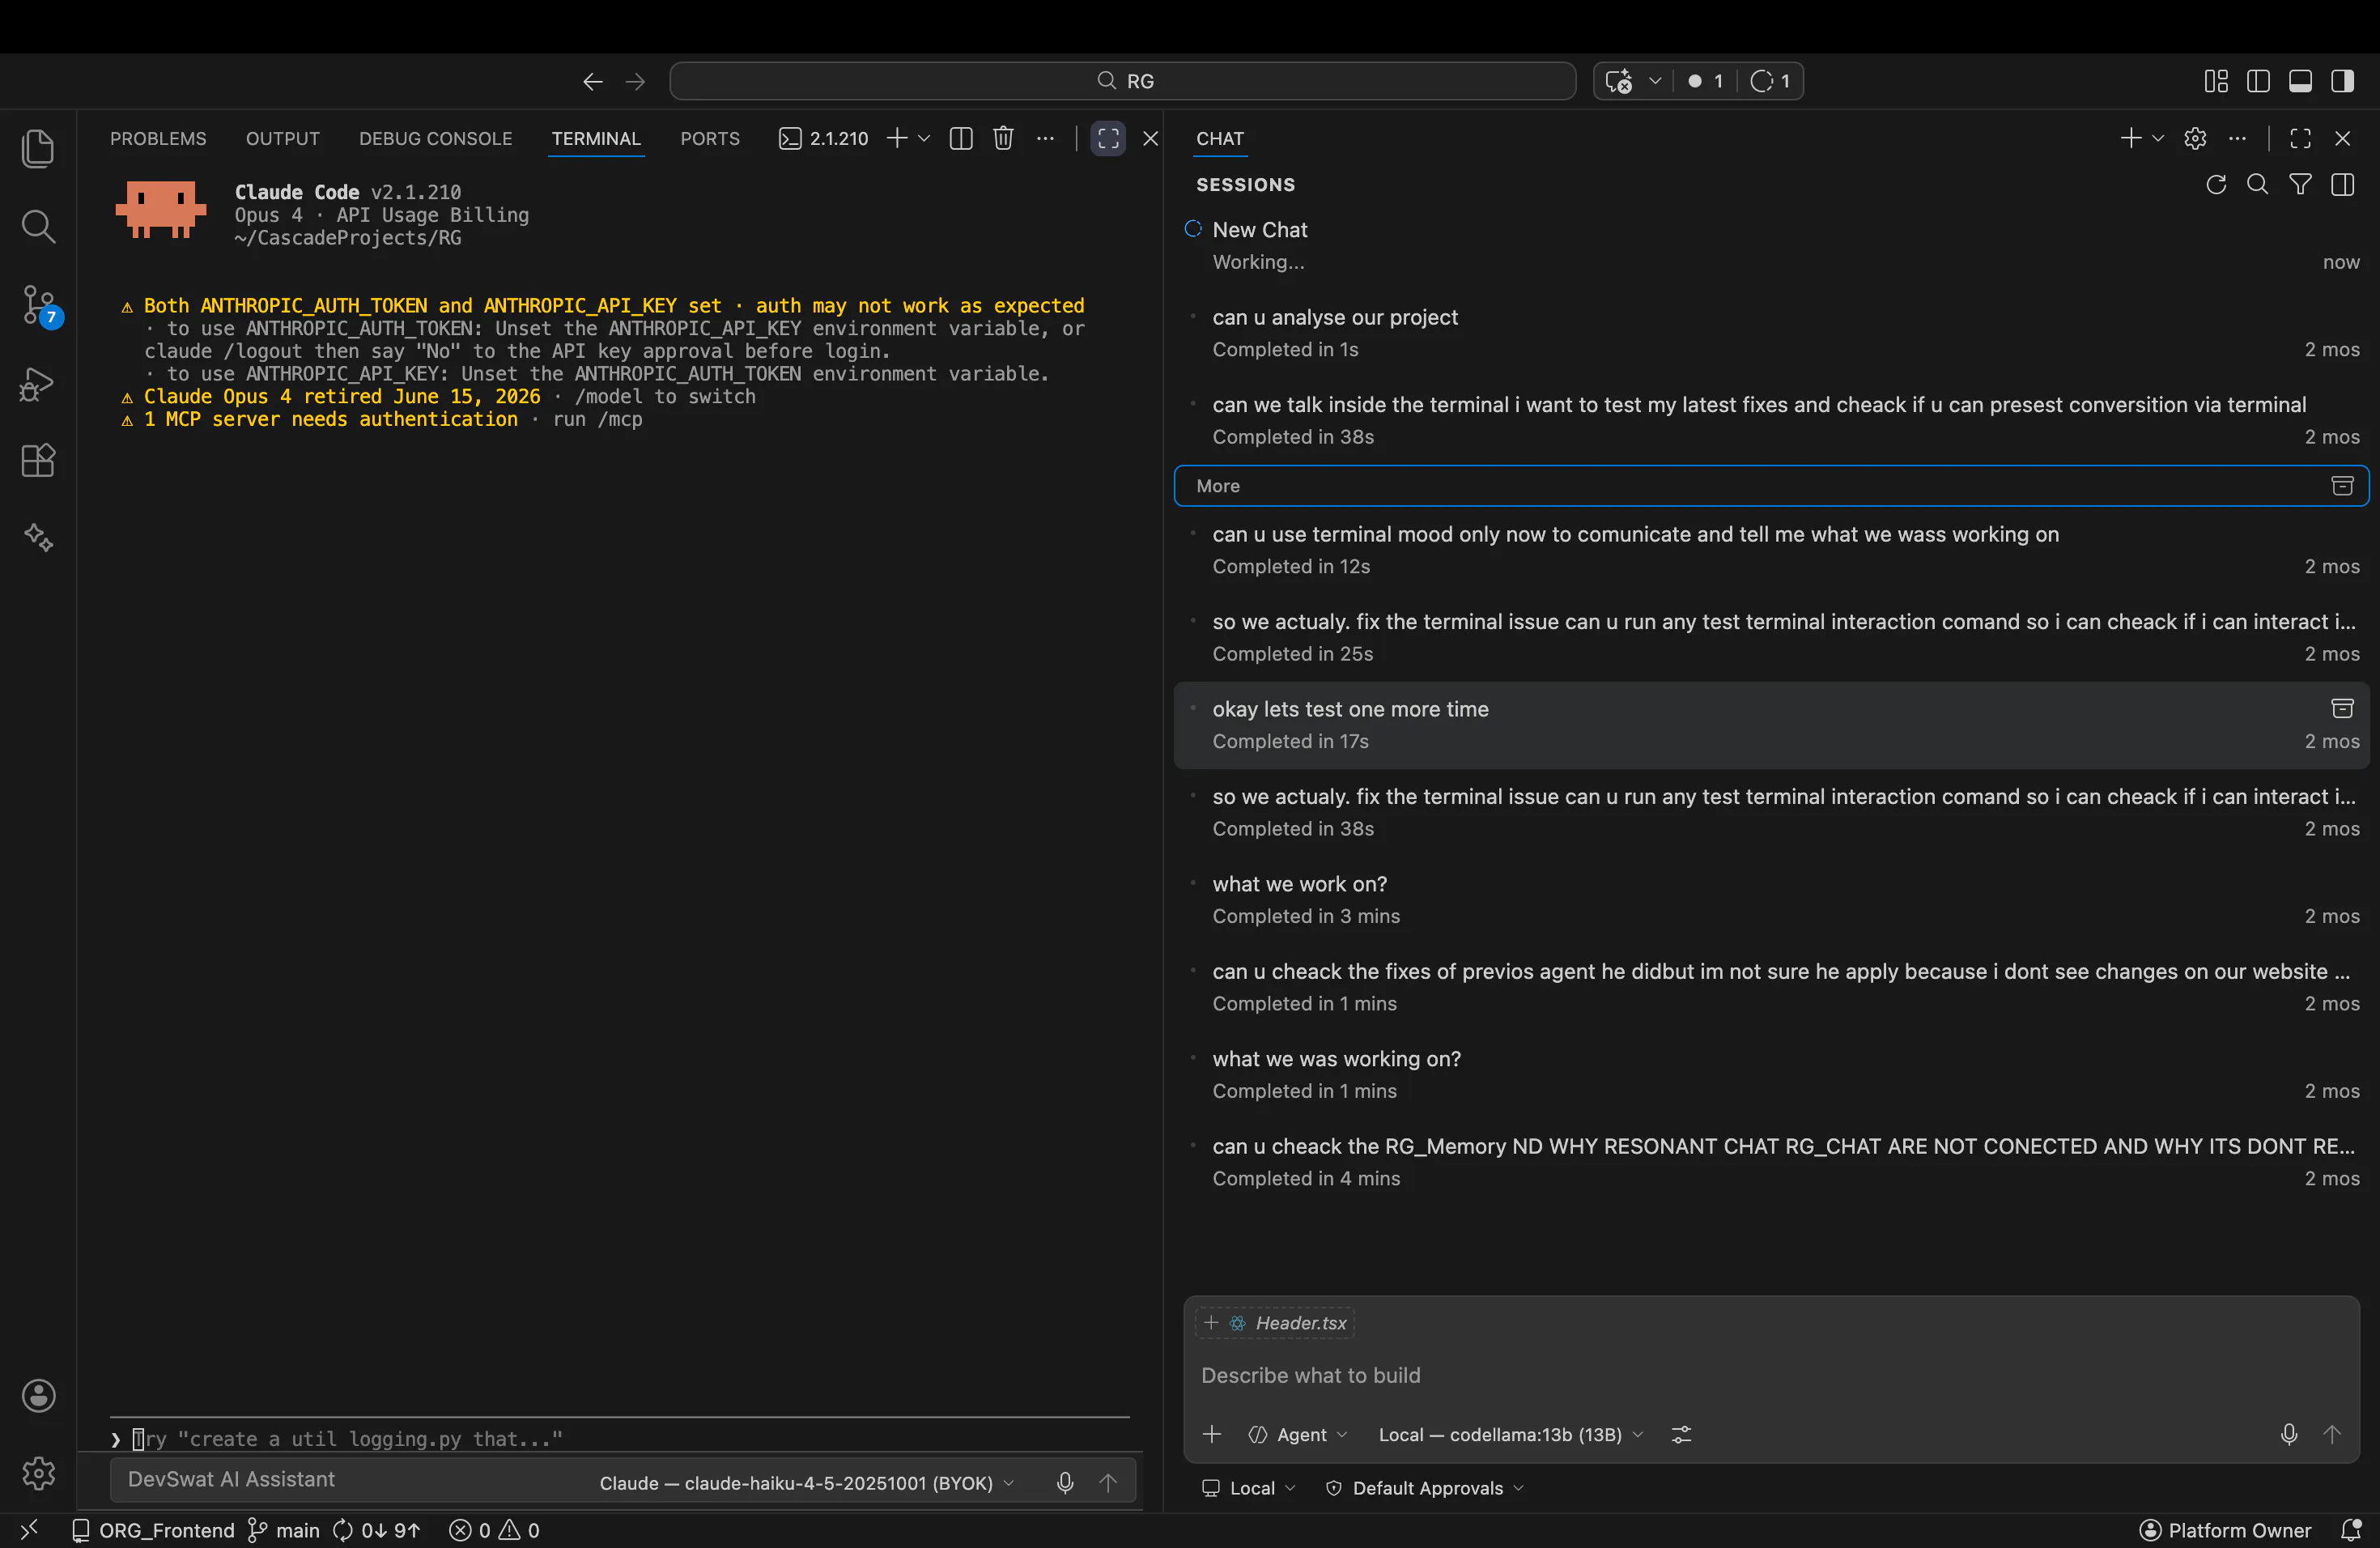This screenshot has width=2380, height=1548.
Task: Add context with plus in chat input
Action: click(1212, 1434)
